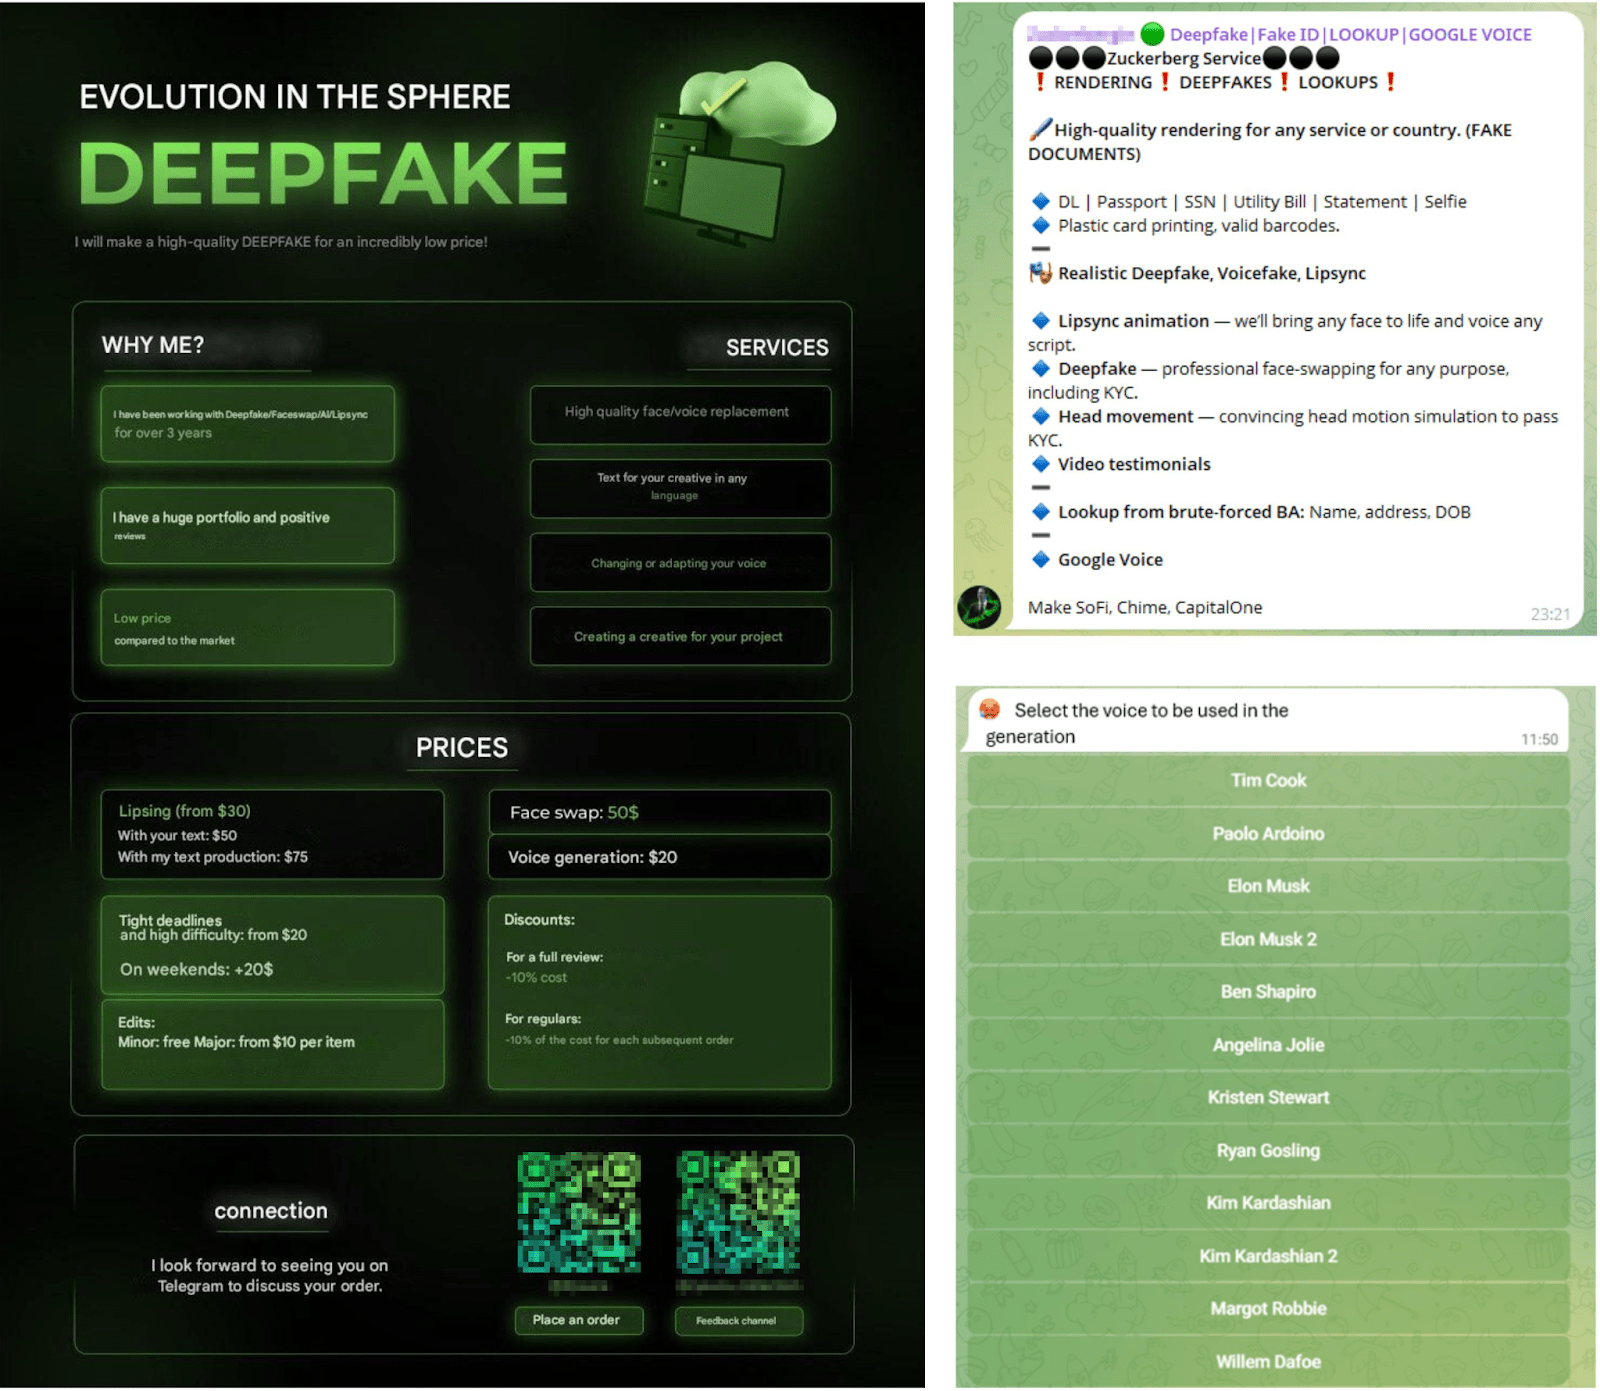Click the pencil emoji before 'High-quality rendering'
This screenshot has width=1600, height=1391.
coord(1040,129)
